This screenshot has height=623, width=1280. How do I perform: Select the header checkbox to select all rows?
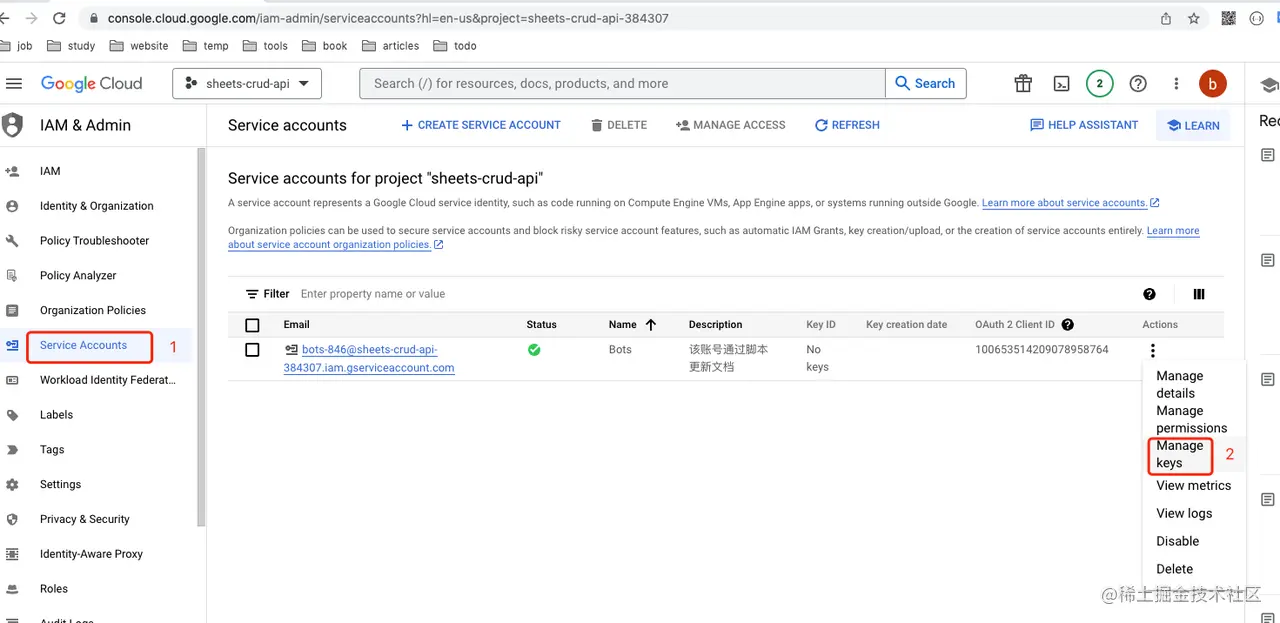coord(252,324)
